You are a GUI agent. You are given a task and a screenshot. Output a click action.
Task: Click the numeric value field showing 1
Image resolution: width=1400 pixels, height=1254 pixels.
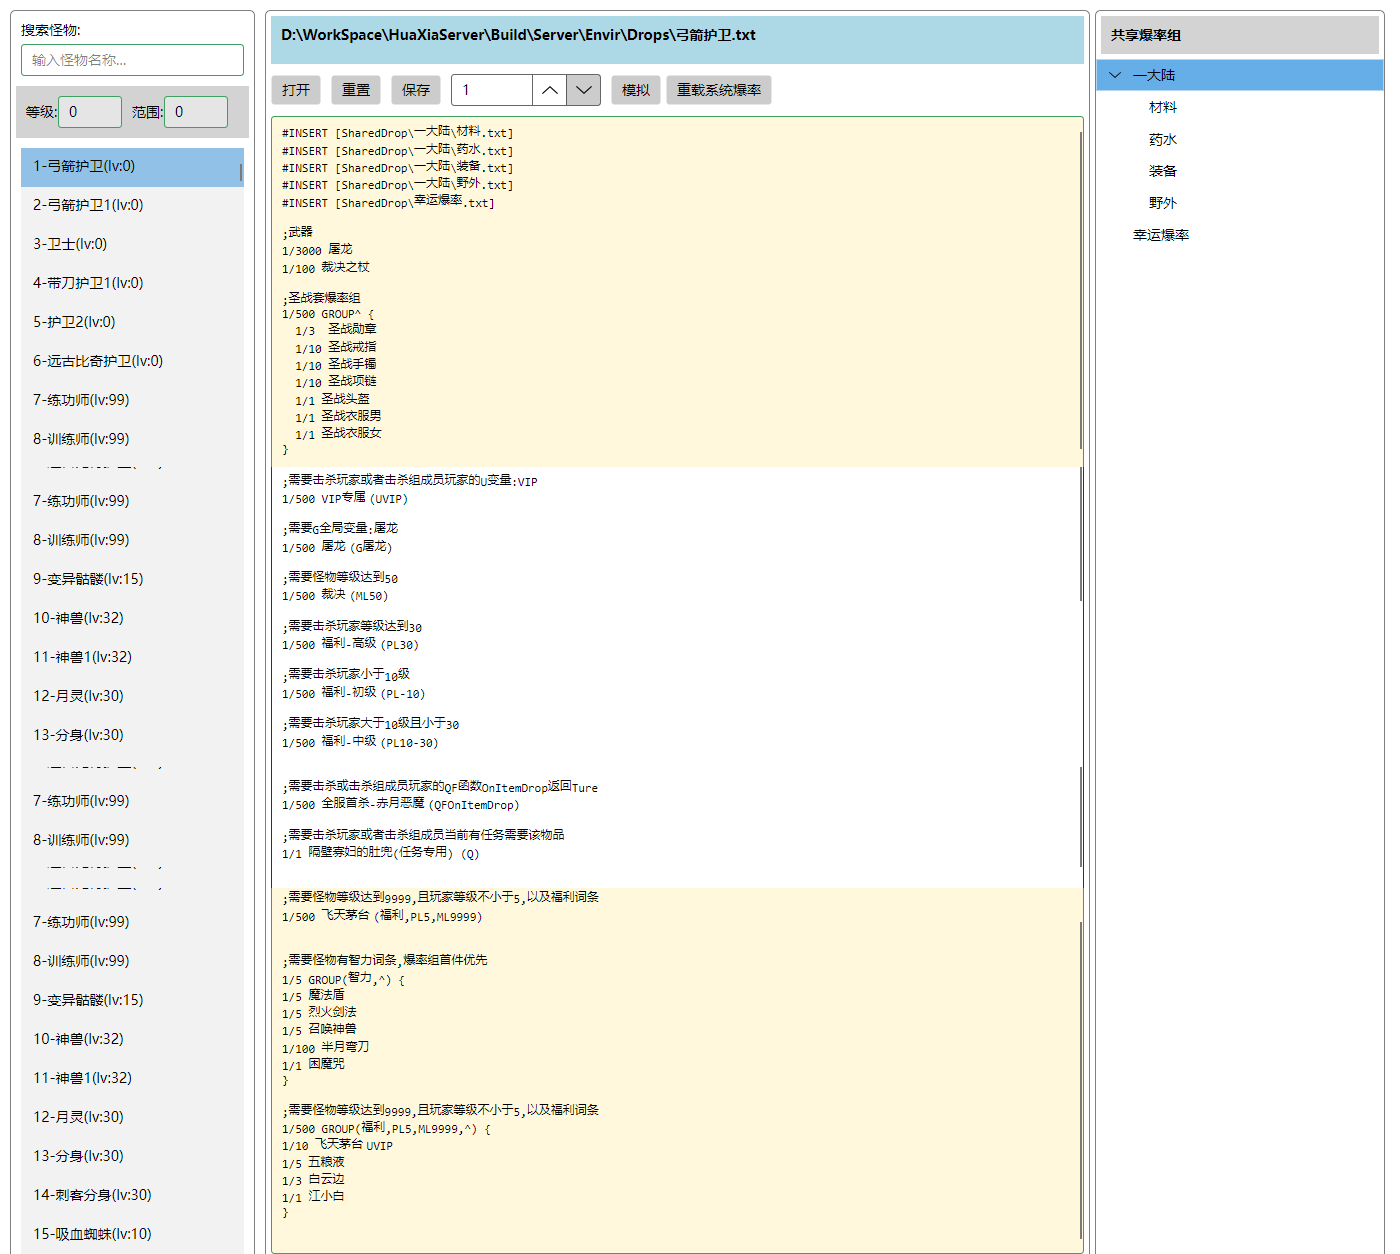tap(492, 90)
